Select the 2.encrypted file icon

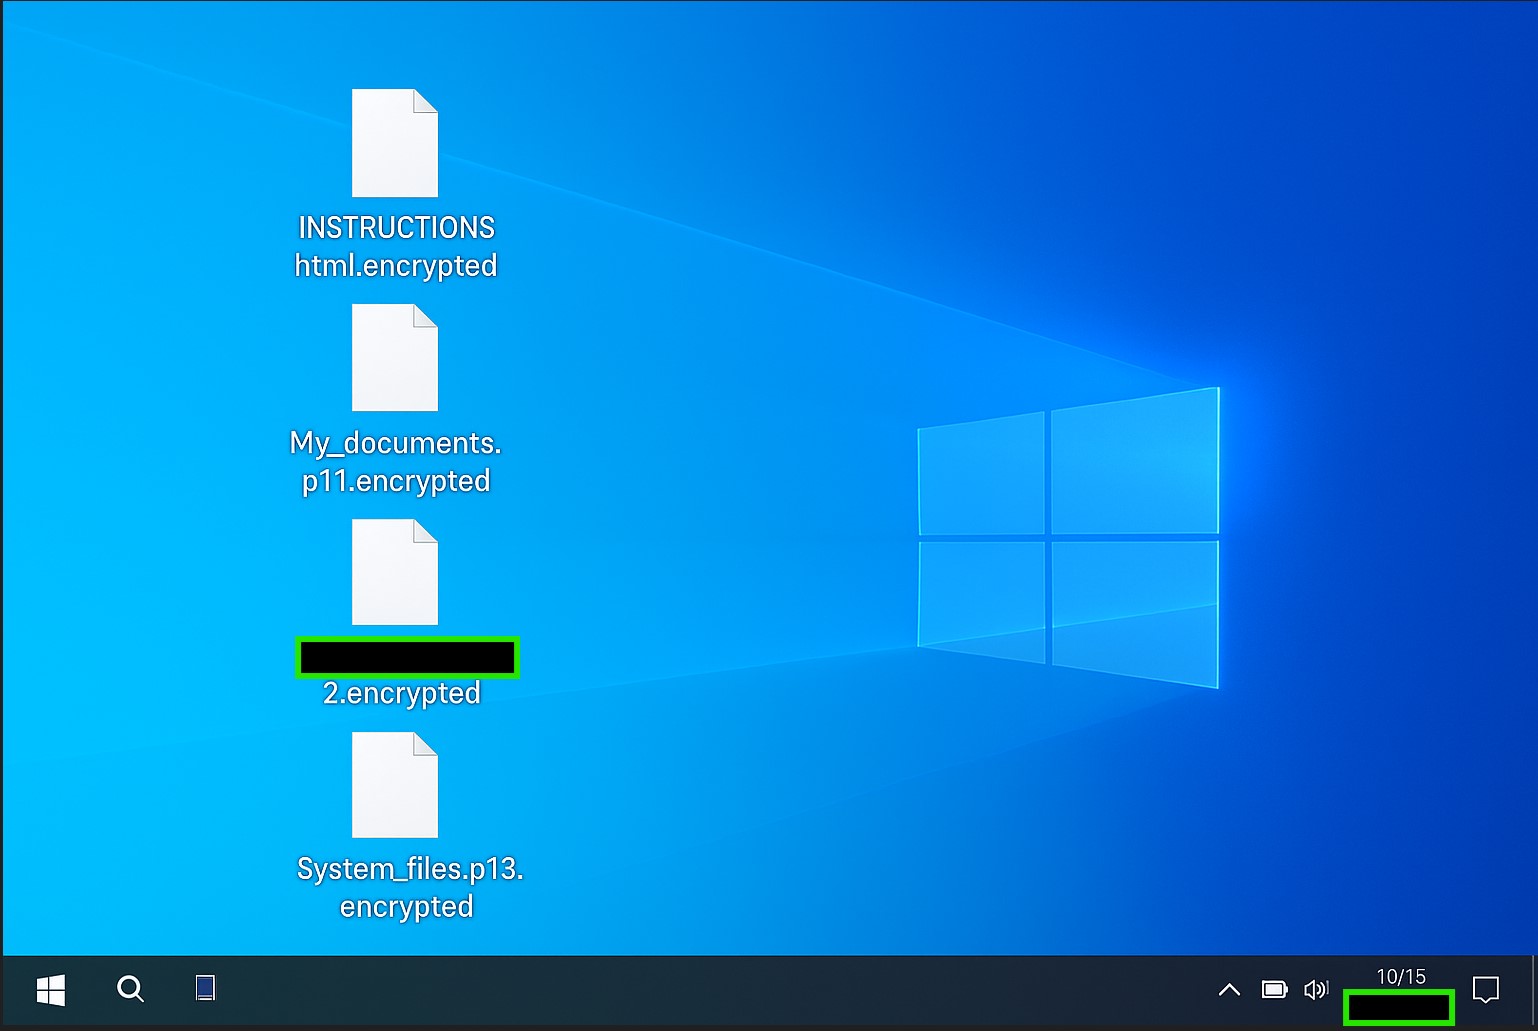click(x=395, y=572)
